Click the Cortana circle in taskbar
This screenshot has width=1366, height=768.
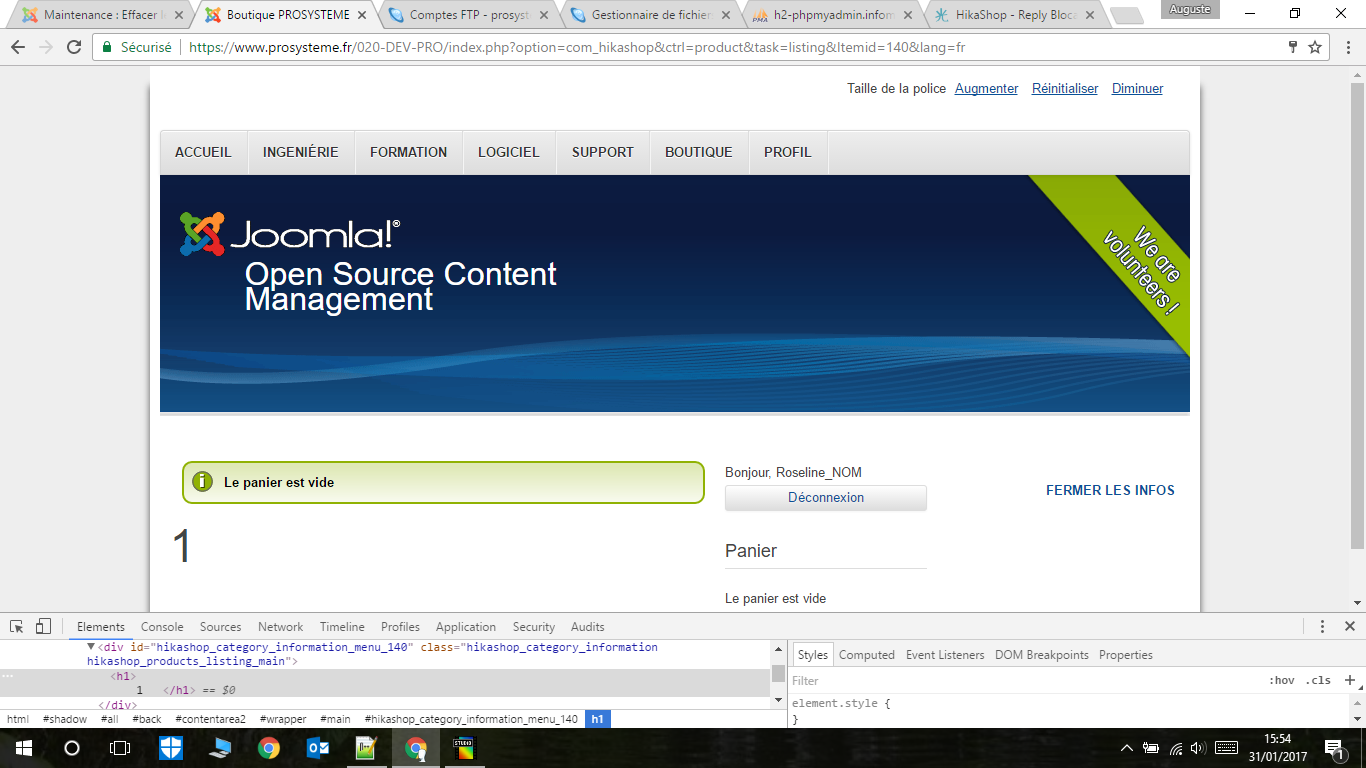[71, 747]
